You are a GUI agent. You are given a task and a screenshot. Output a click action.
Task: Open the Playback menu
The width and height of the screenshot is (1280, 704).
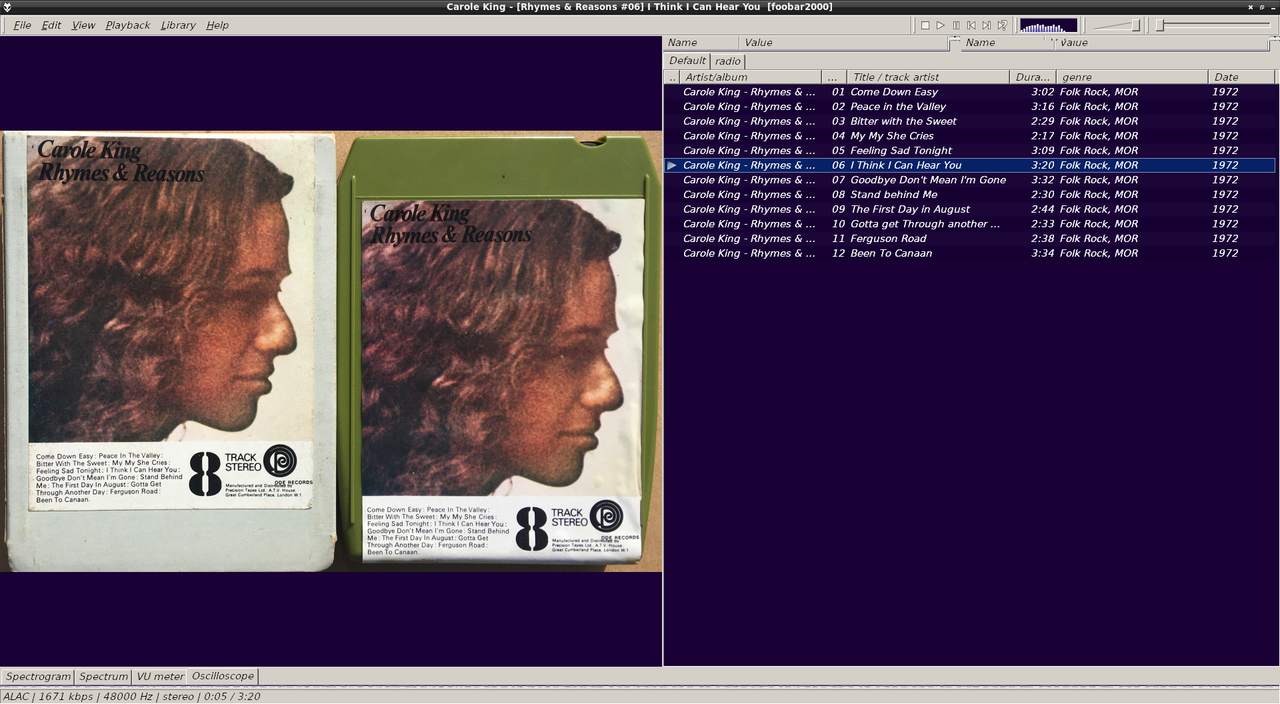click(127, 25)
